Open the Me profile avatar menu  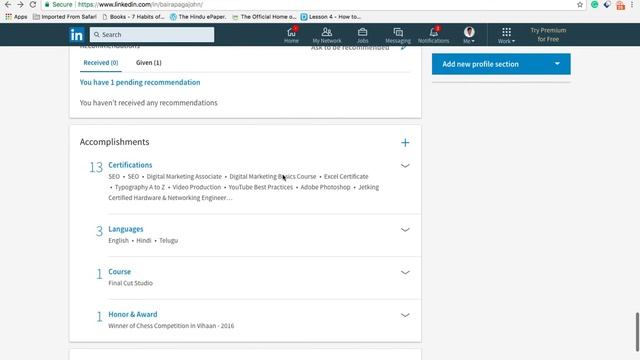469,35
